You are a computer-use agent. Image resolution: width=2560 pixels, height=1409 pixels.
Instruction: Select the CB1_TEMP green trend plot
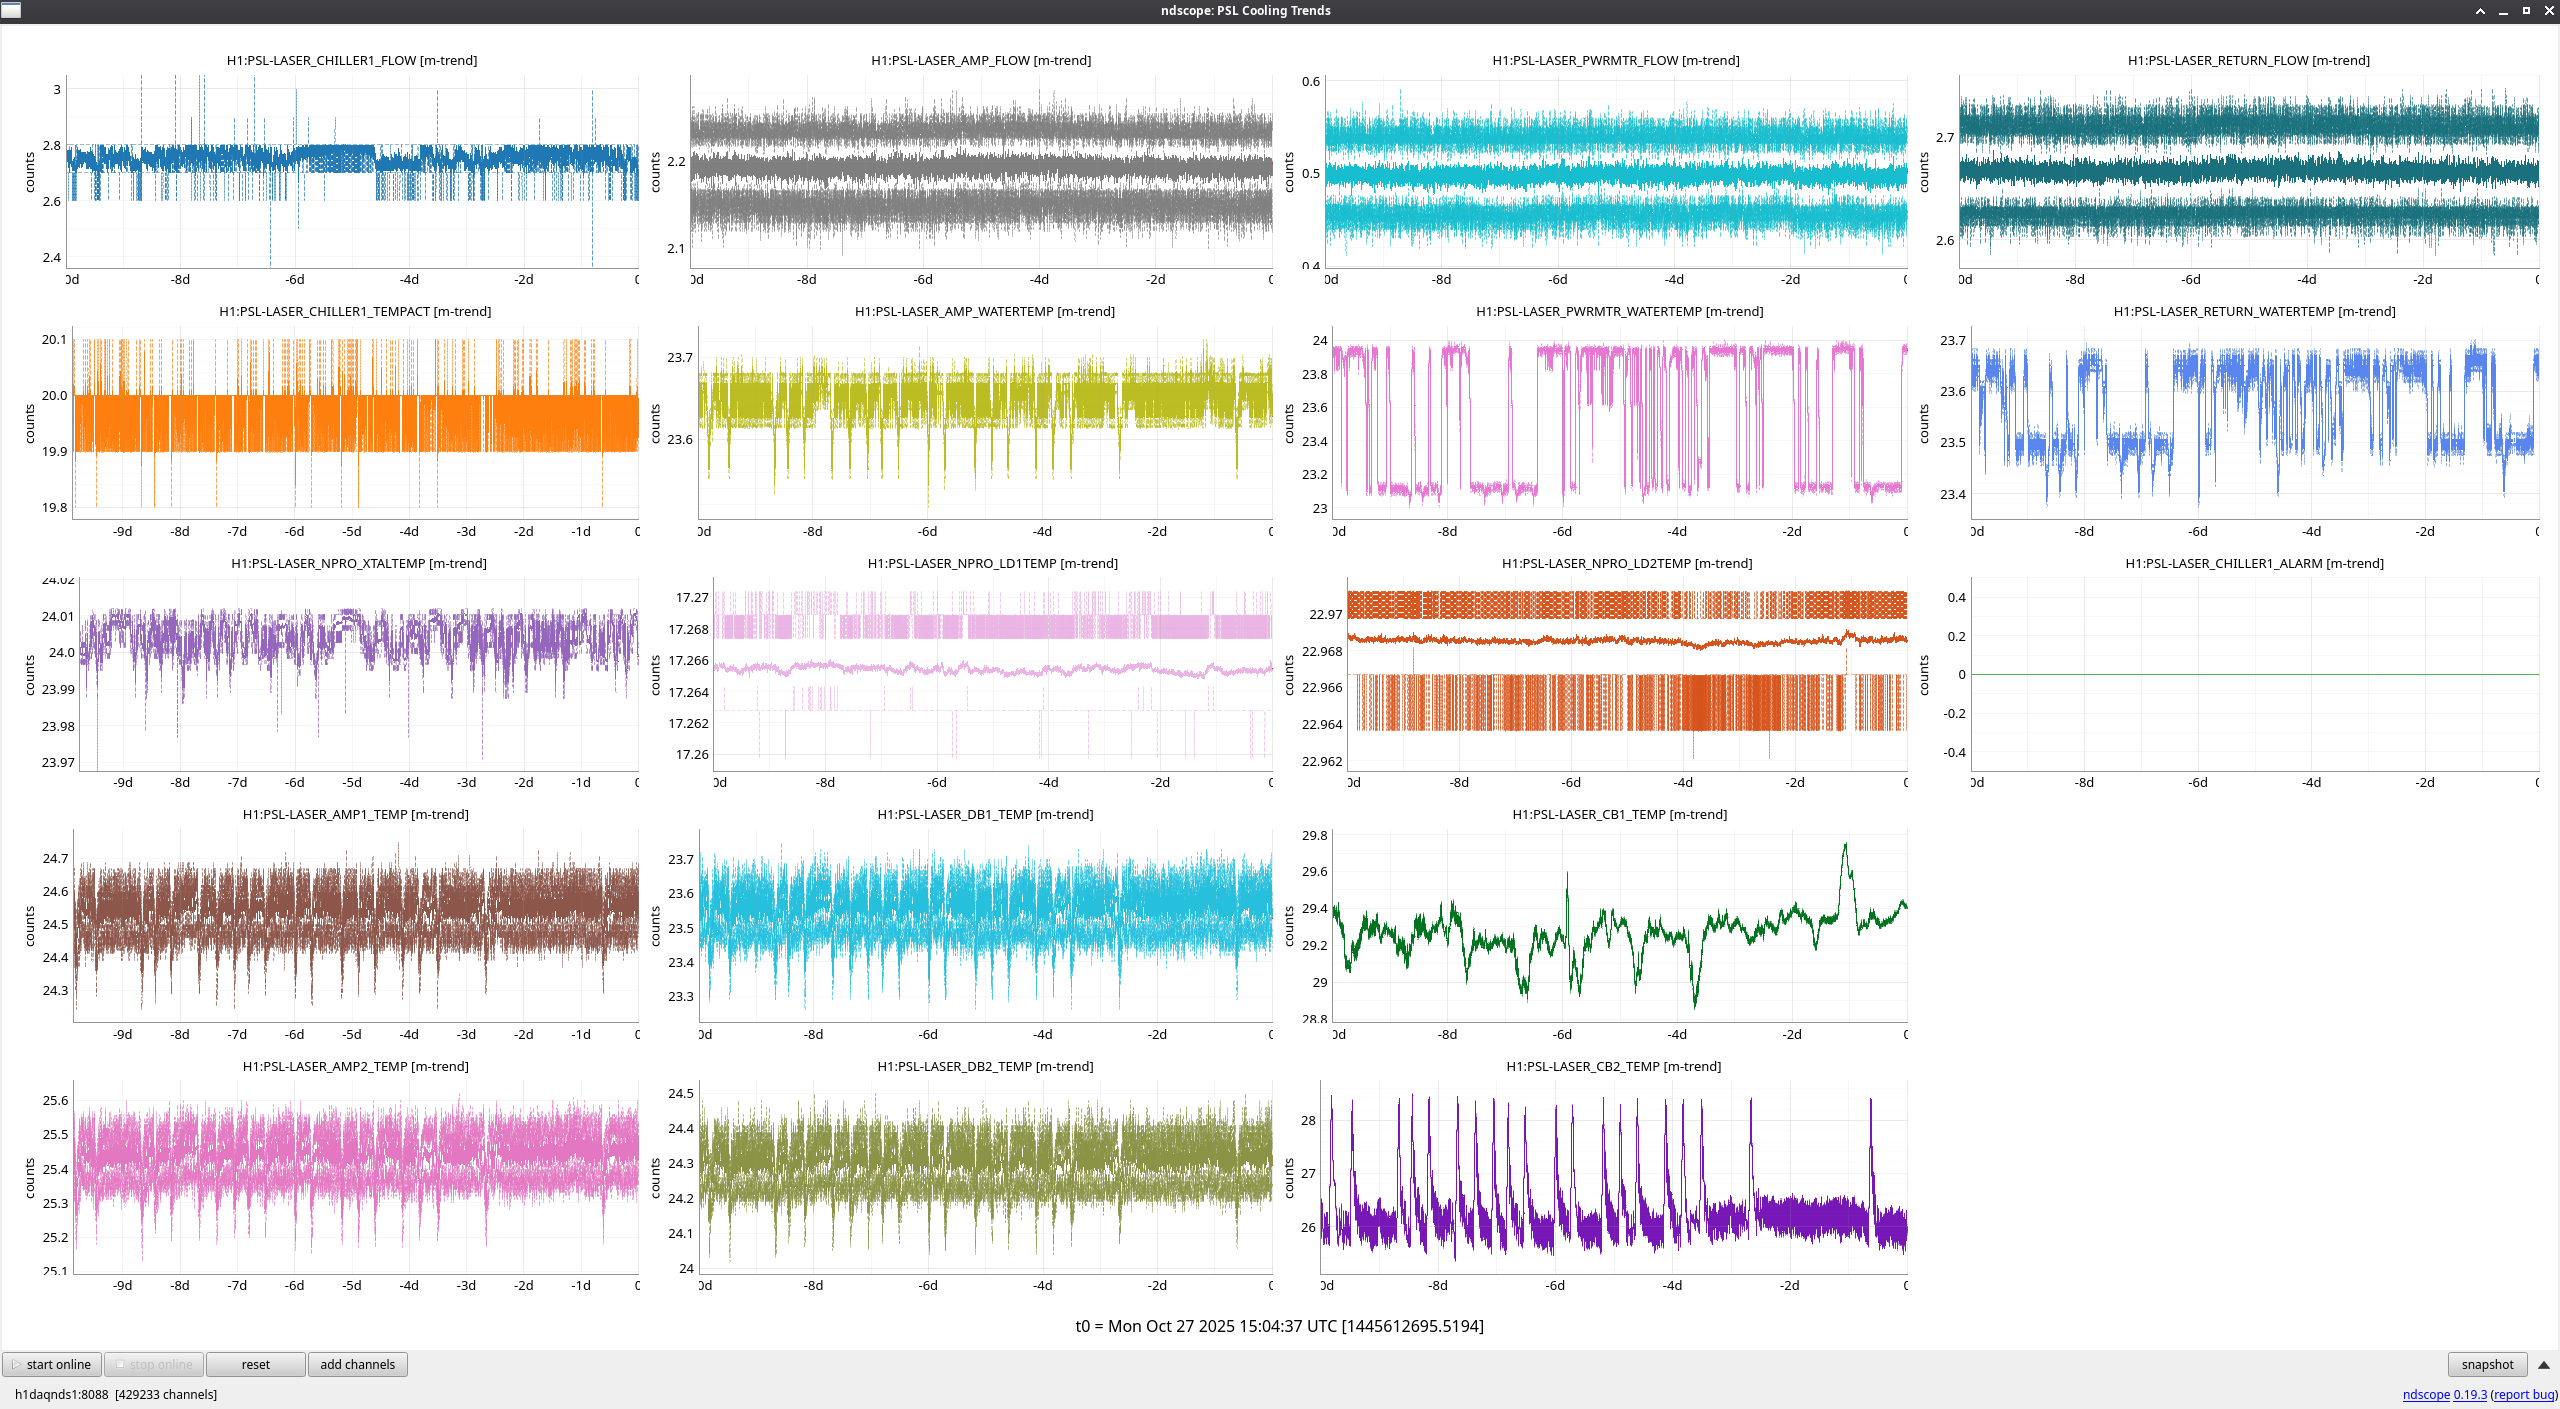[1620, 925]
